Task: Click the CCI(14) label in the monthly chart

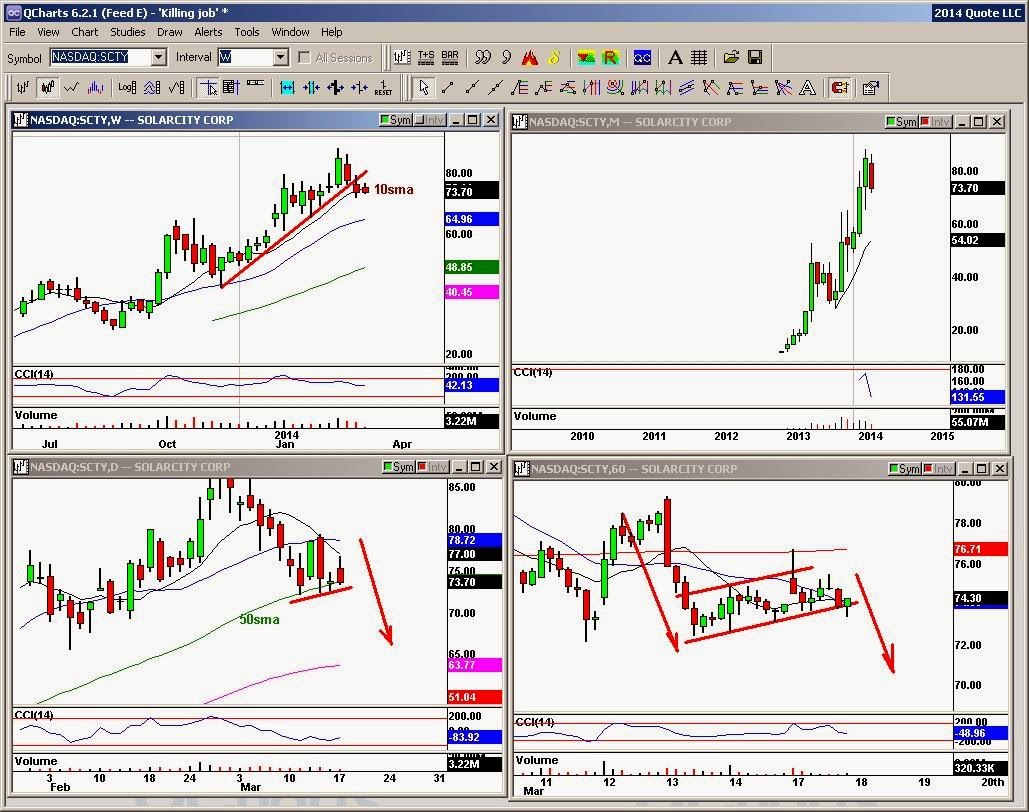Action: [533, 372]
